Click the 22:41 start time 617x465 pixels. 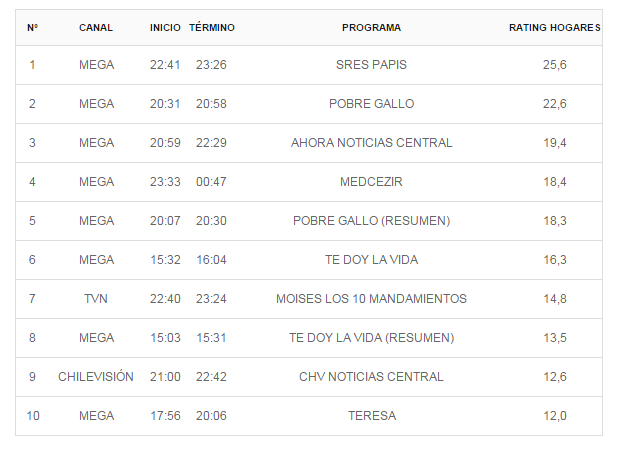coord(165,65)
